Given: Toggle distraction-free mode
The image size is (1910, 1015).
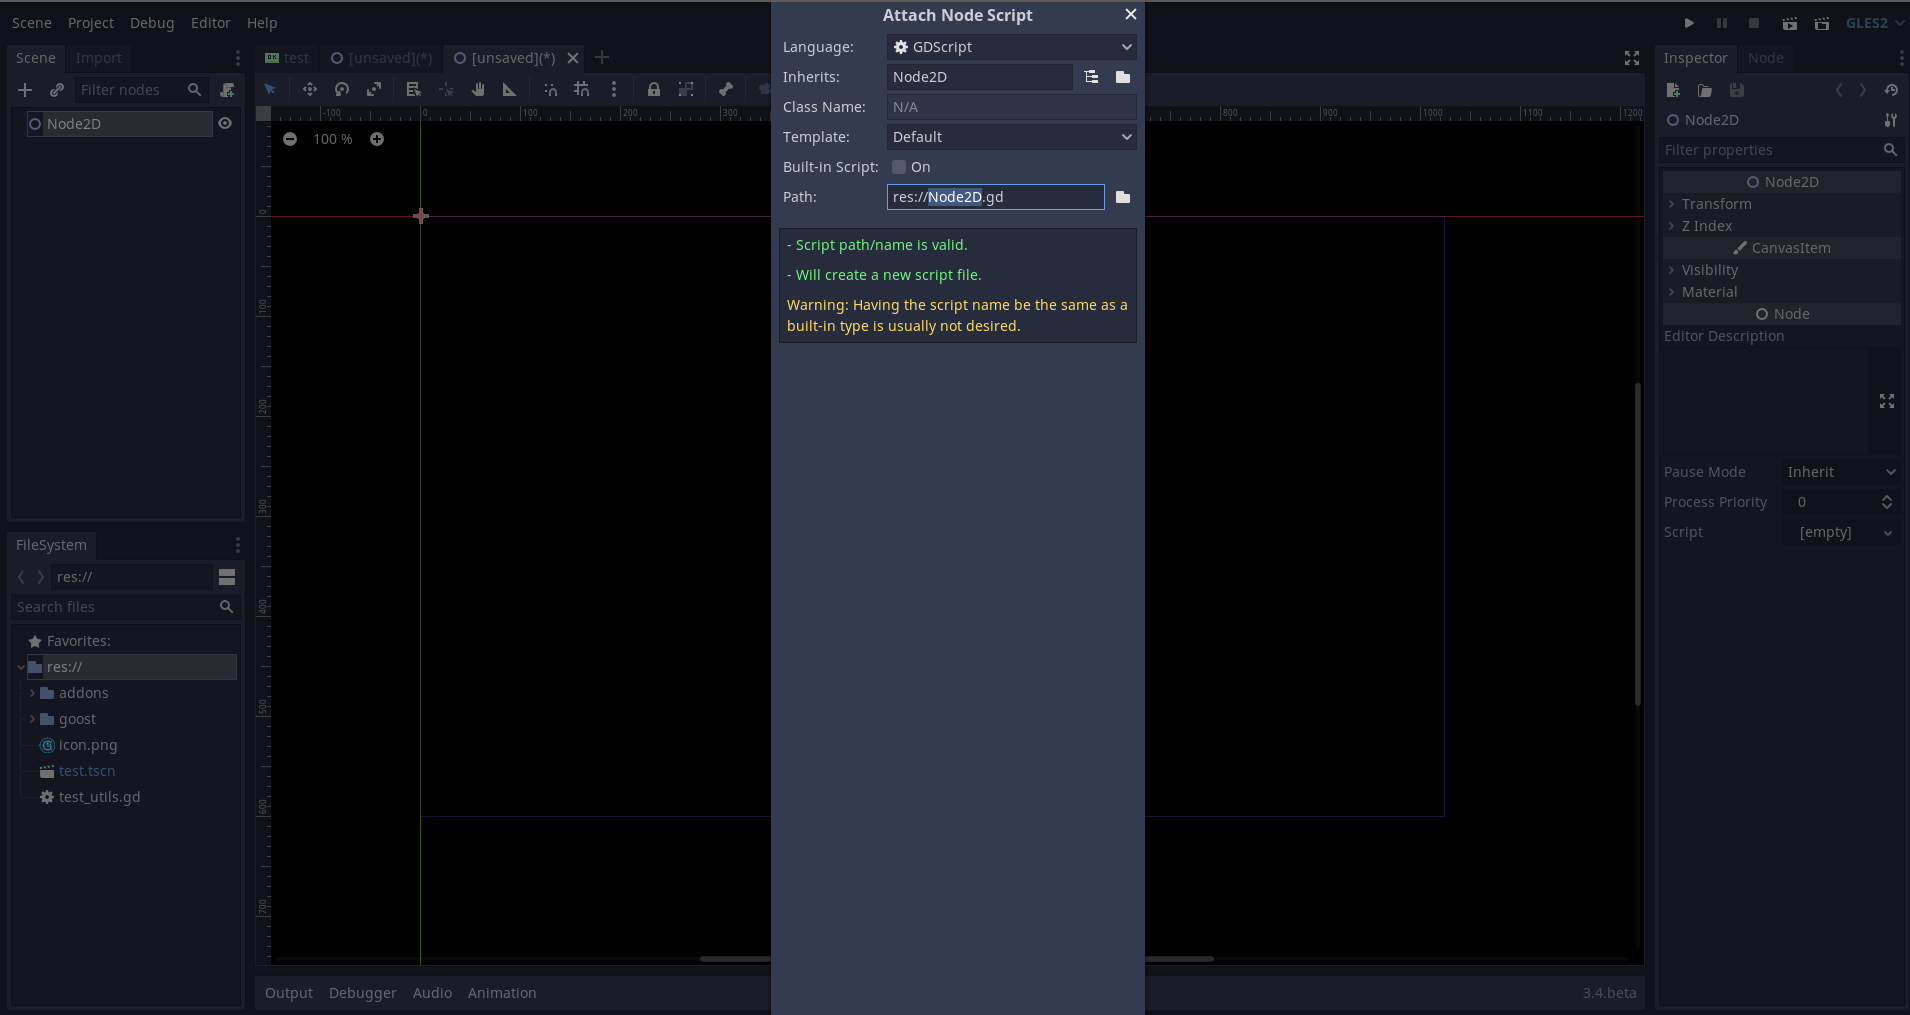Looking at the screenshot, I should (1631, 58).
